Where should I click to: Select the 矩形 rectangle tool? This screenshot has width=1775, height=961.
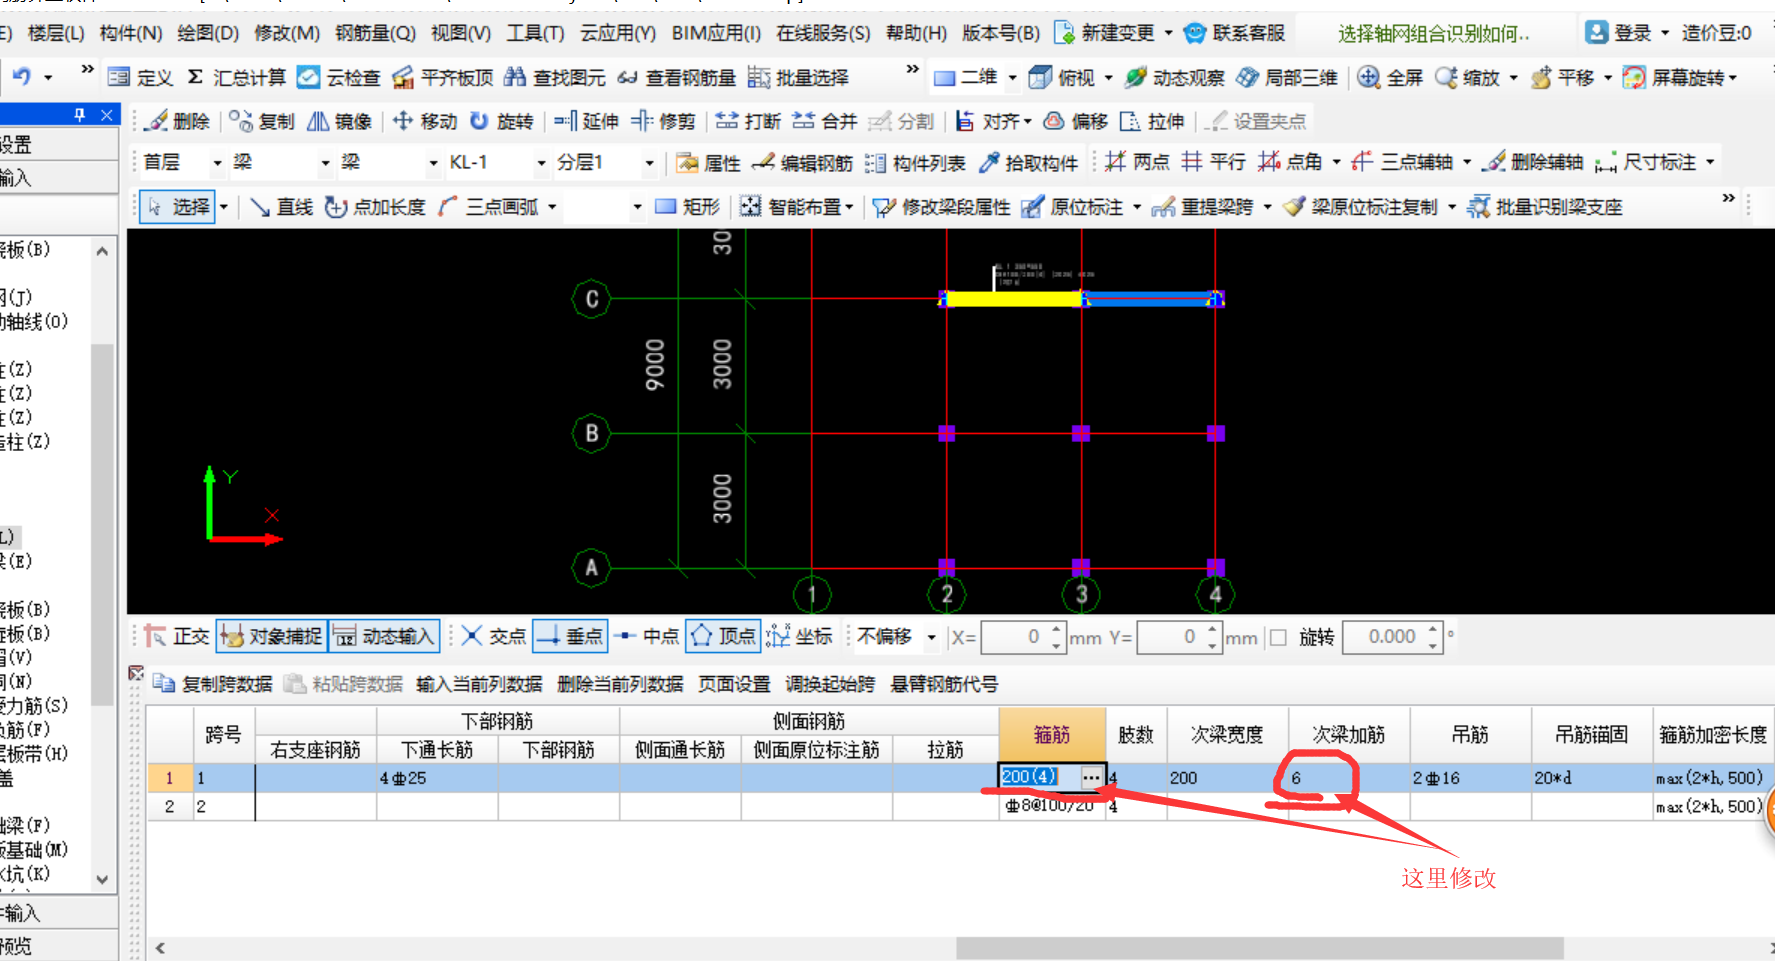[687, 207]
